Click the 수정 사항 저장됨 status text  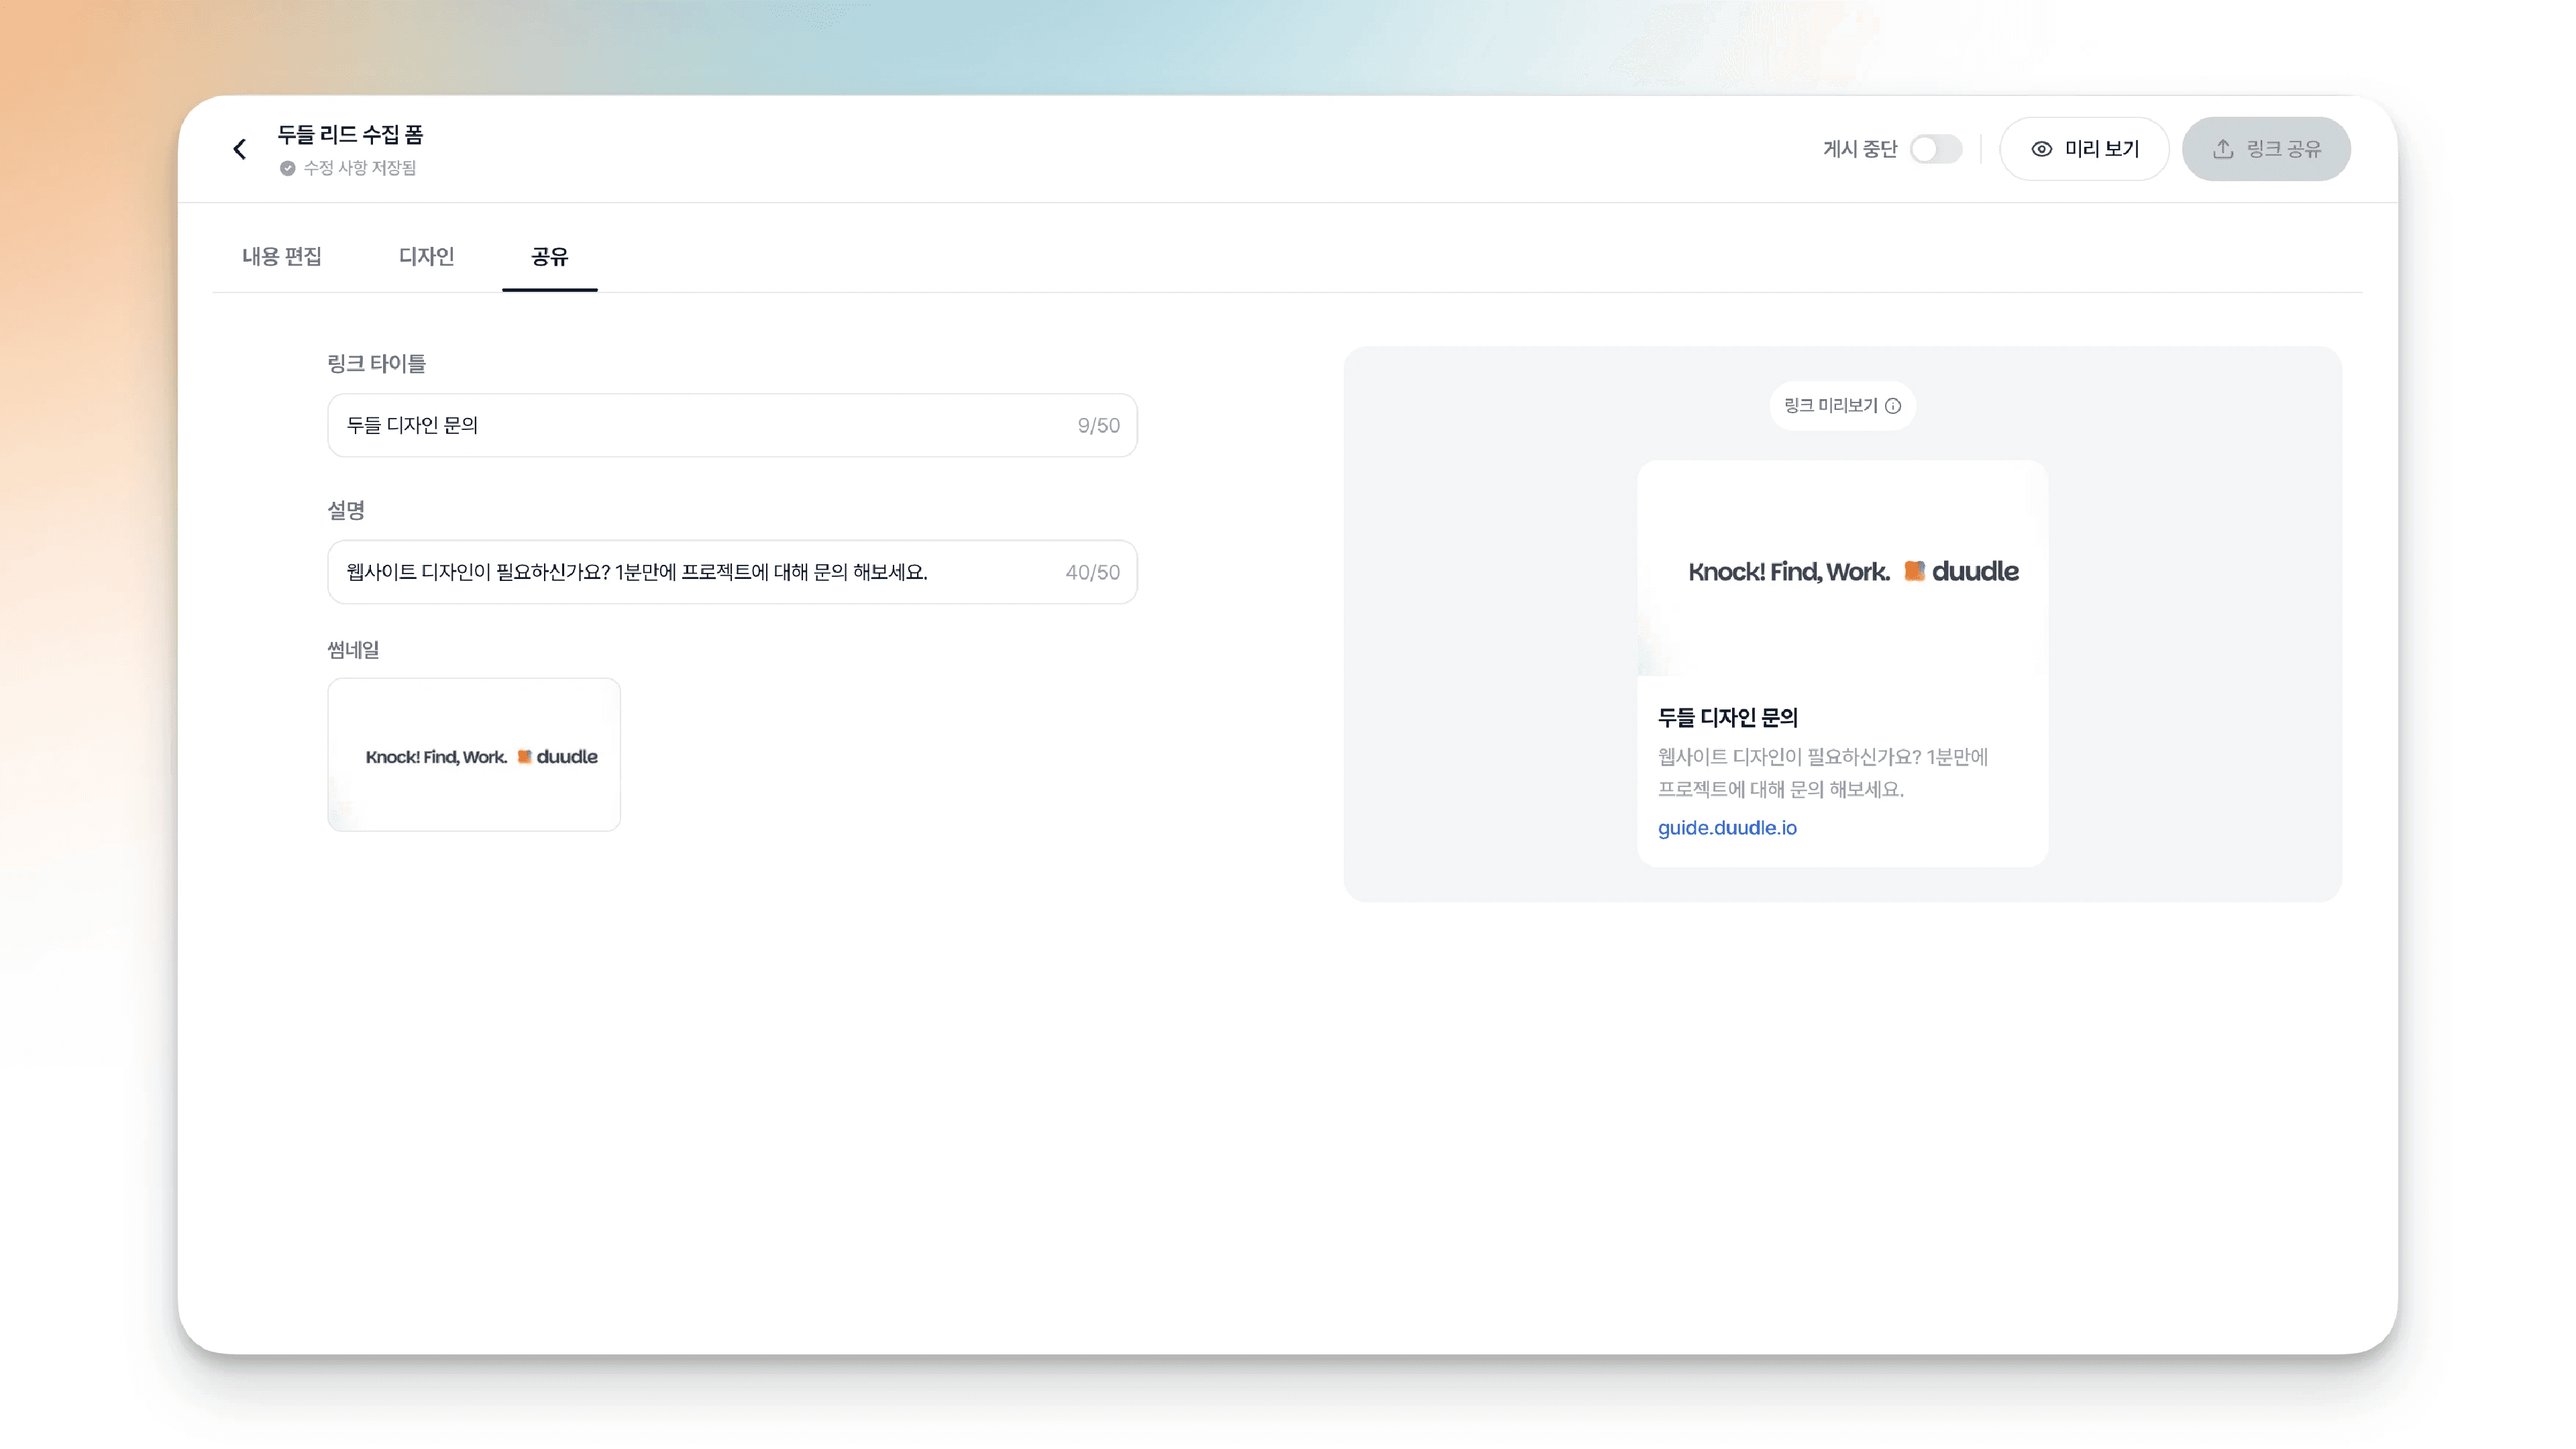pos(359,168)
